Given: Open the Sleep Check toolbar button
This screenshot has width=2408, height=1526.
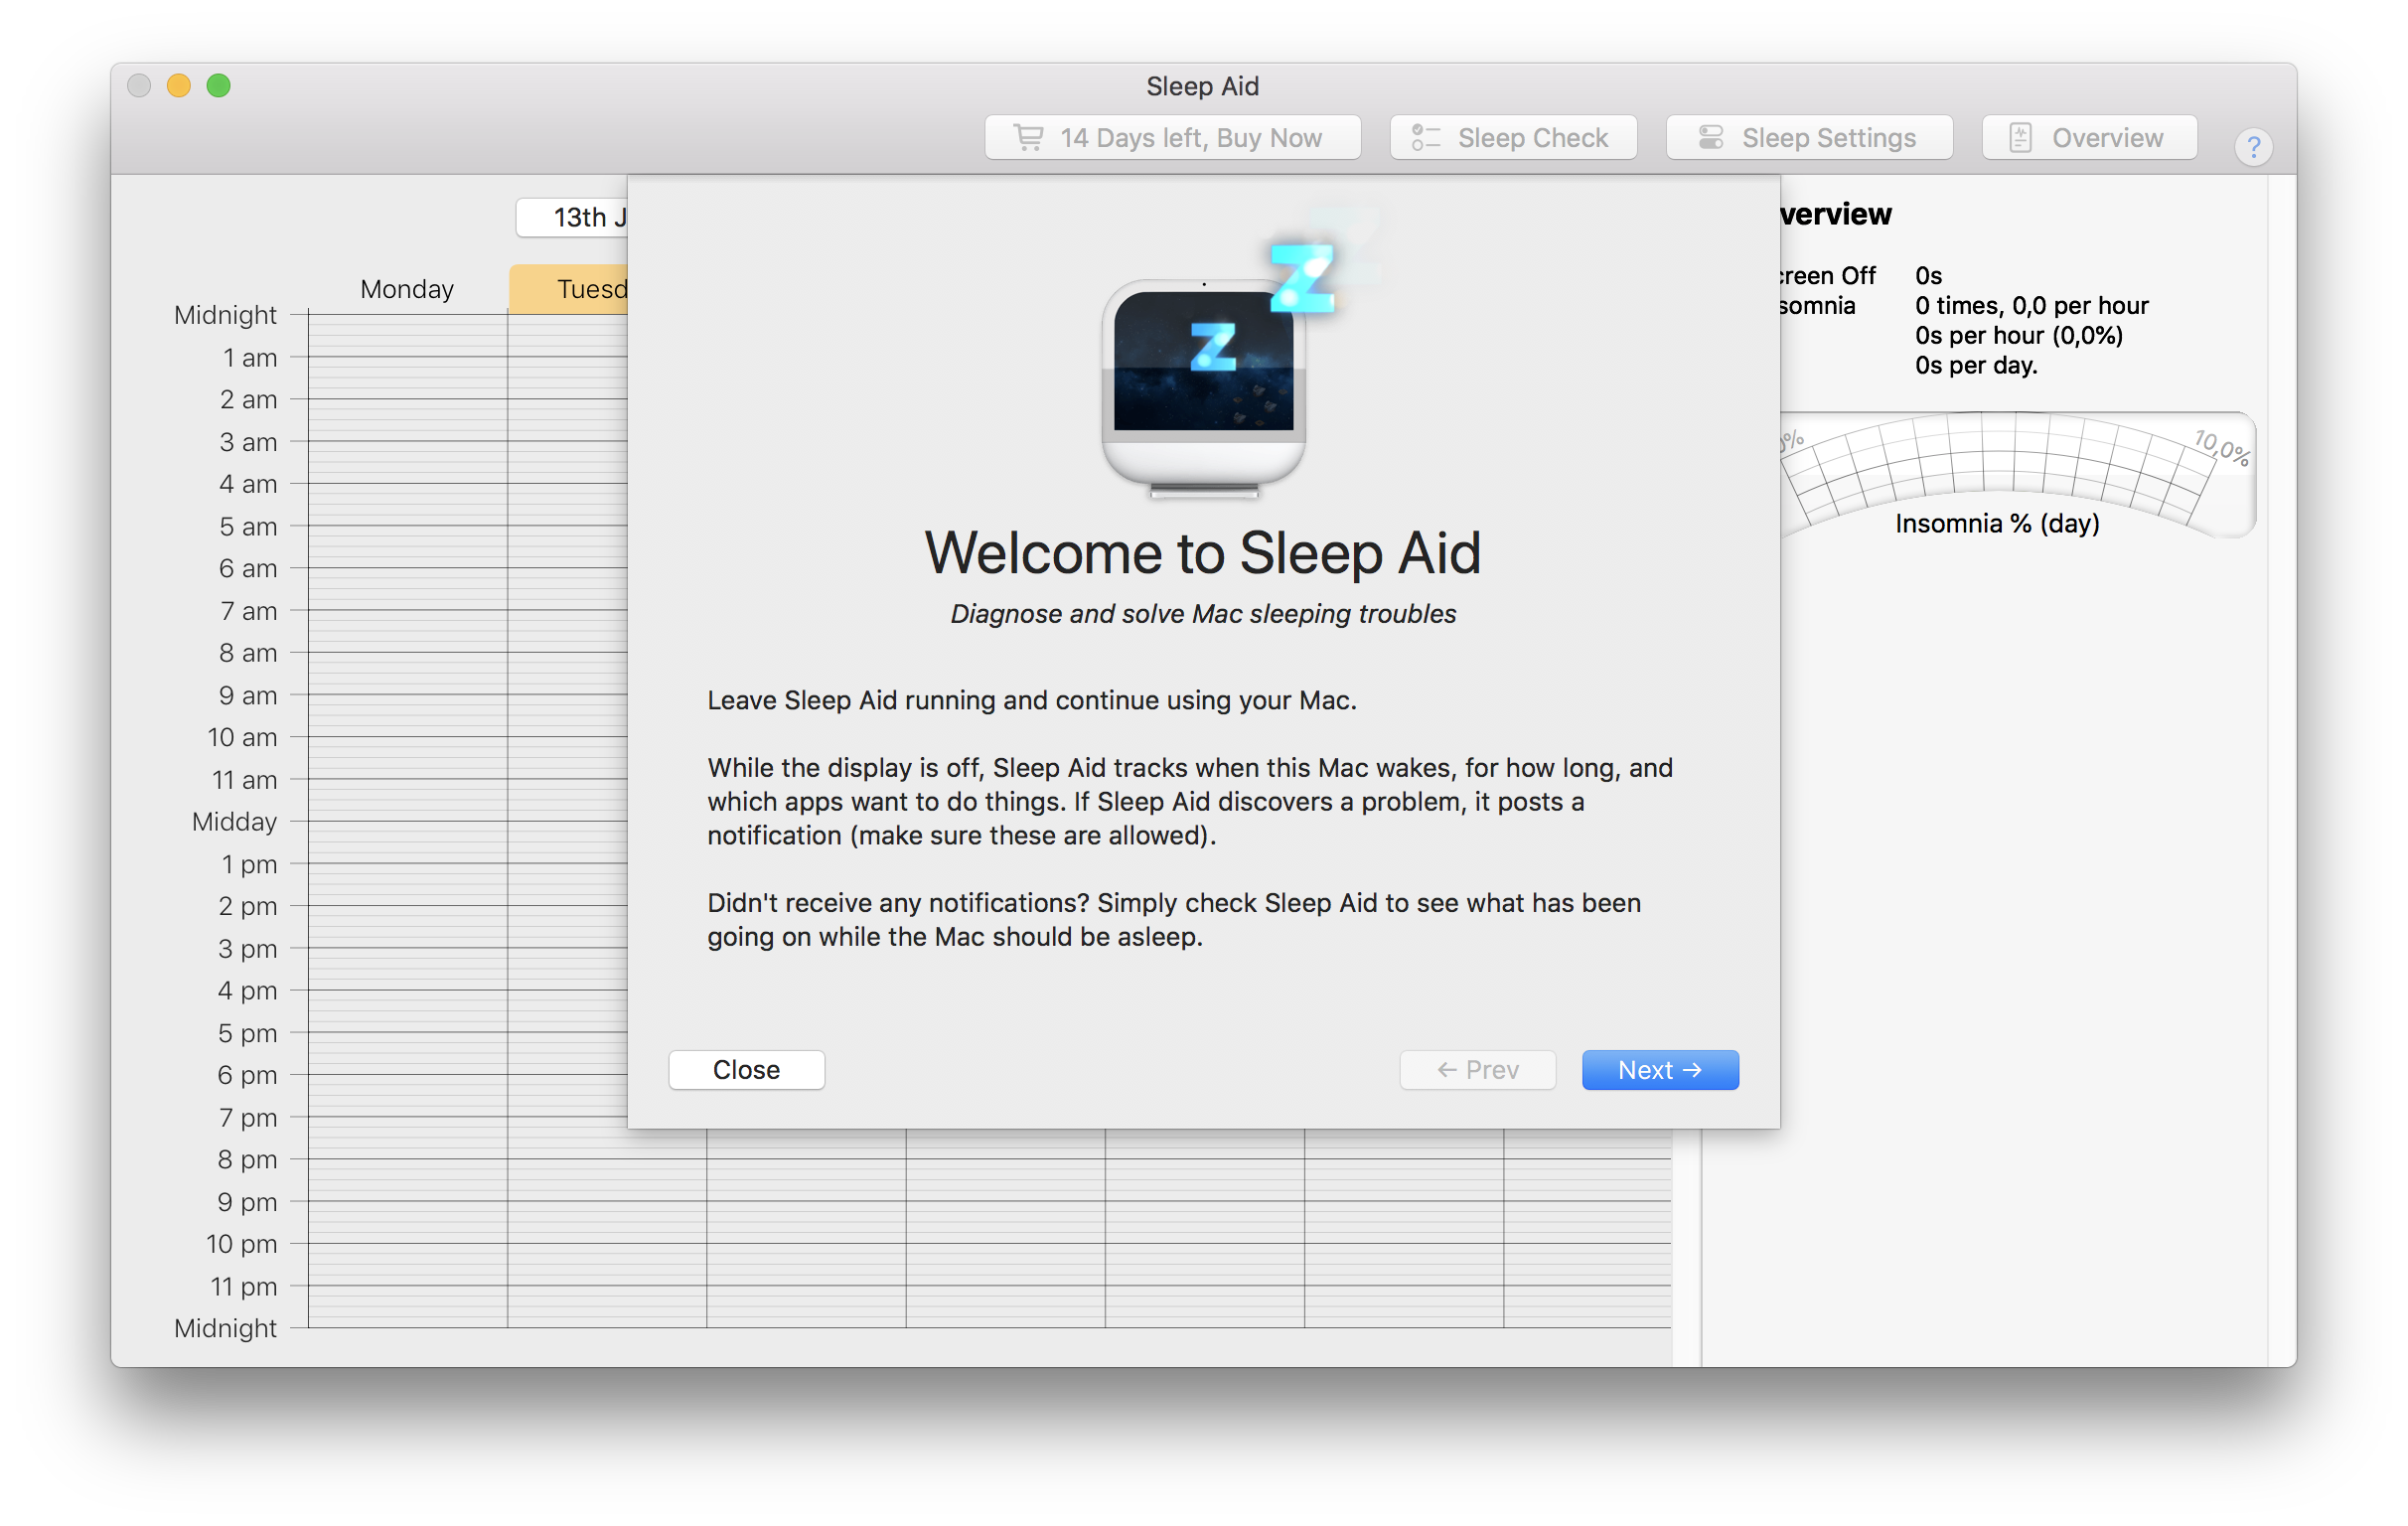Looking at the screenshot, I should 1512,137.
